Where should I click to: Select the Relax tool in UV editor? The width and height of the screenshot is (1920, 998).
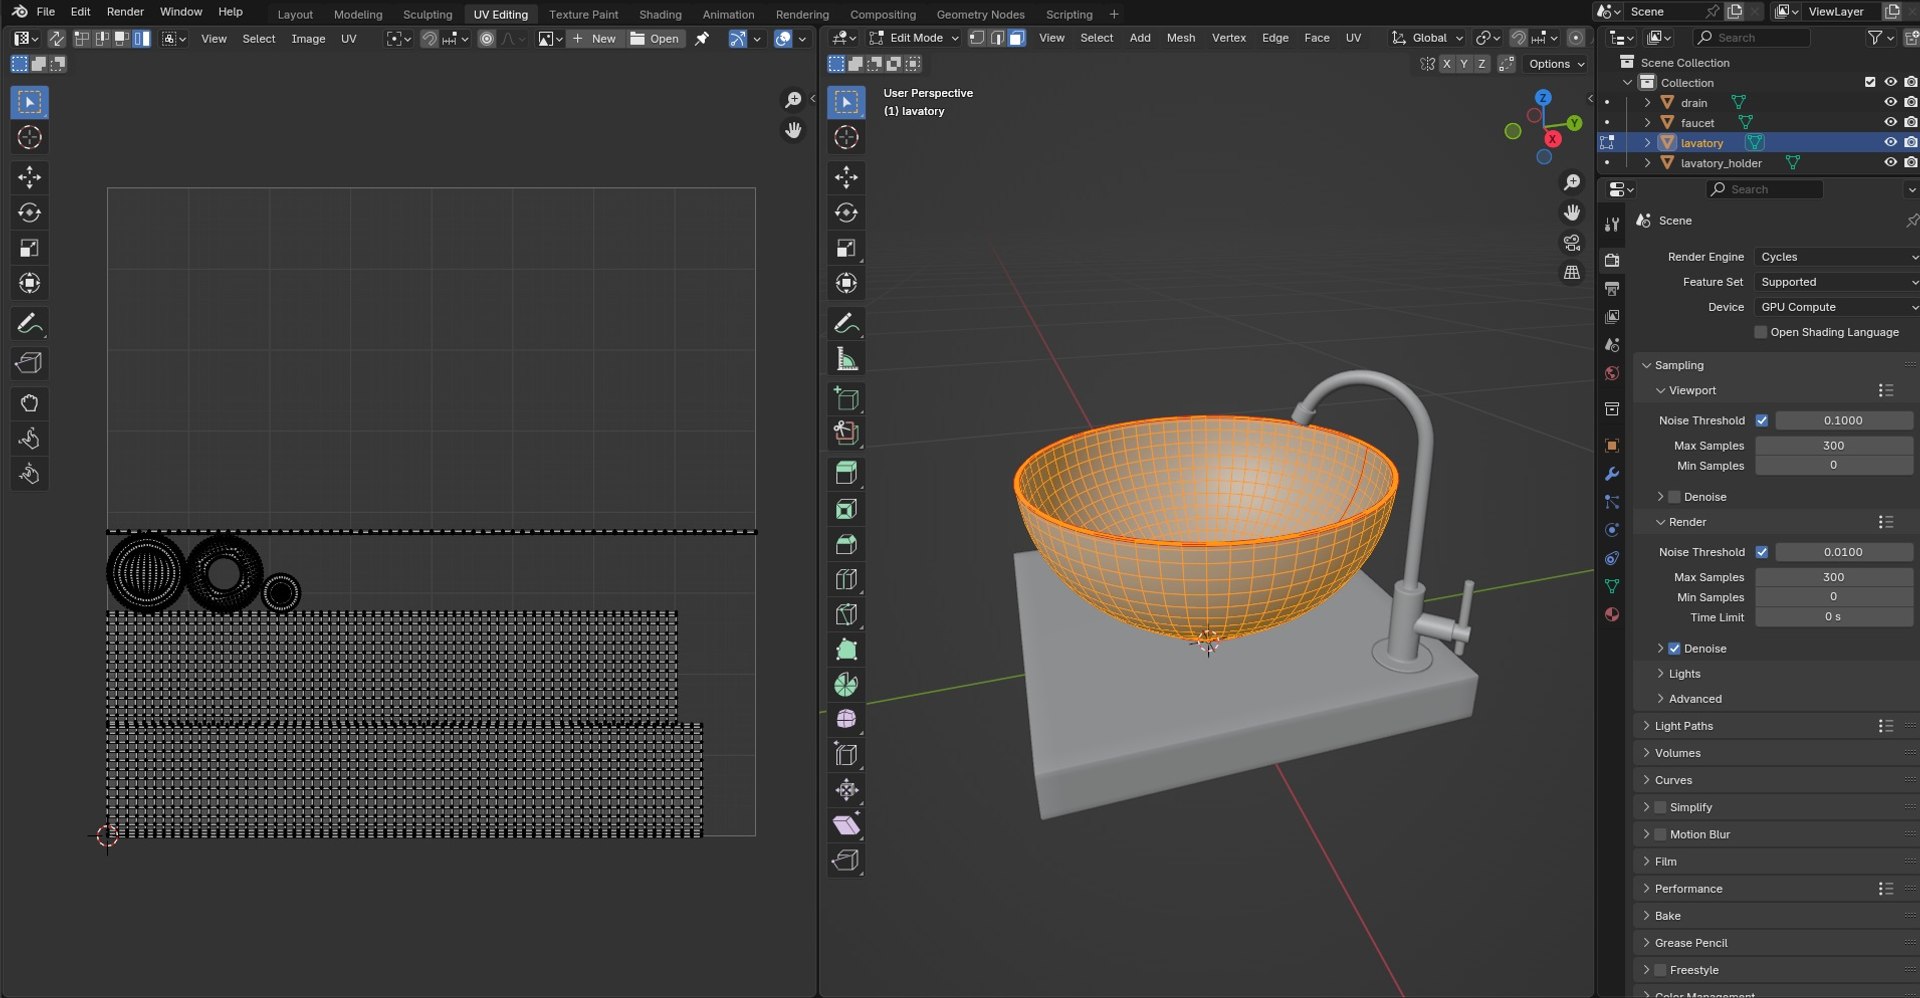point(29,438)
